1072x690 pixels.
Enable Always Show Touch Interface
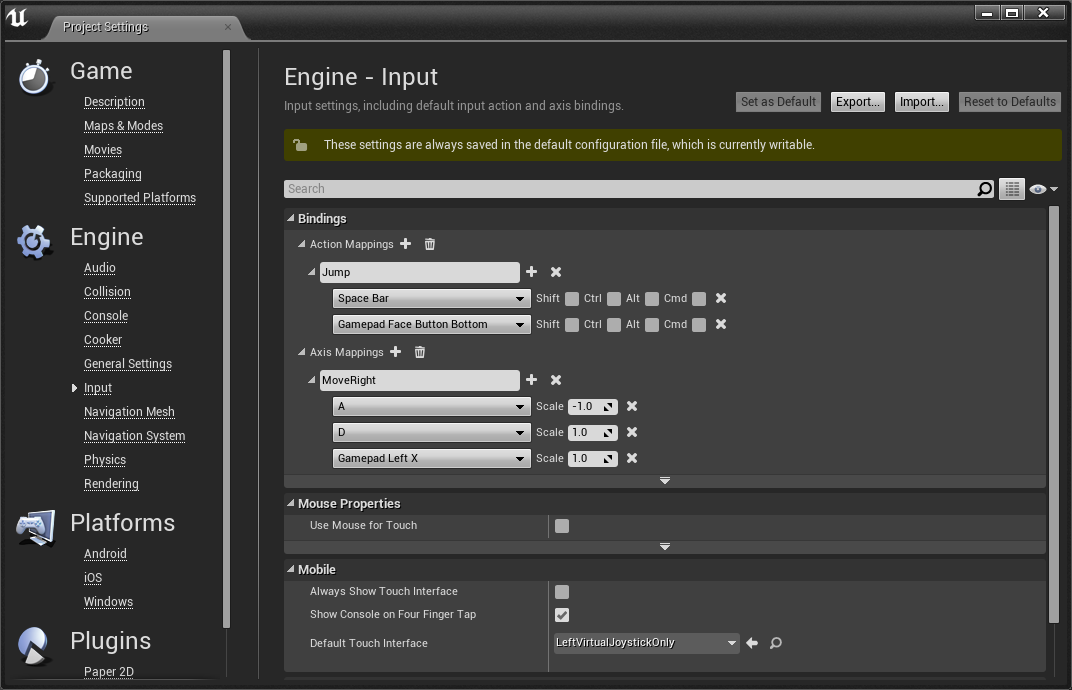(x=562, y=592)
